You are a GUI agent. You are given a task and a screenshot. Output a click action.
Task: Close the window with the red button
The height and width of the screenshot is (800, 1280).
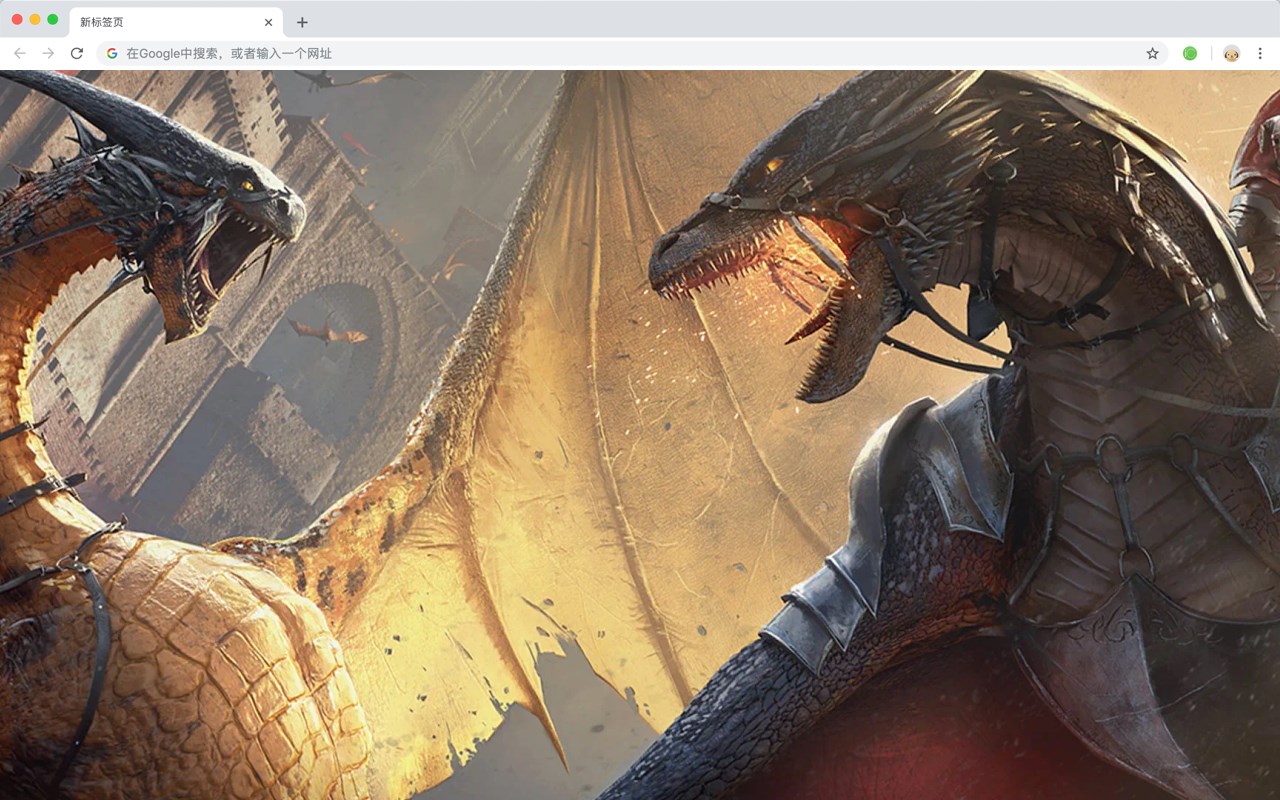(x=17, y=19)
